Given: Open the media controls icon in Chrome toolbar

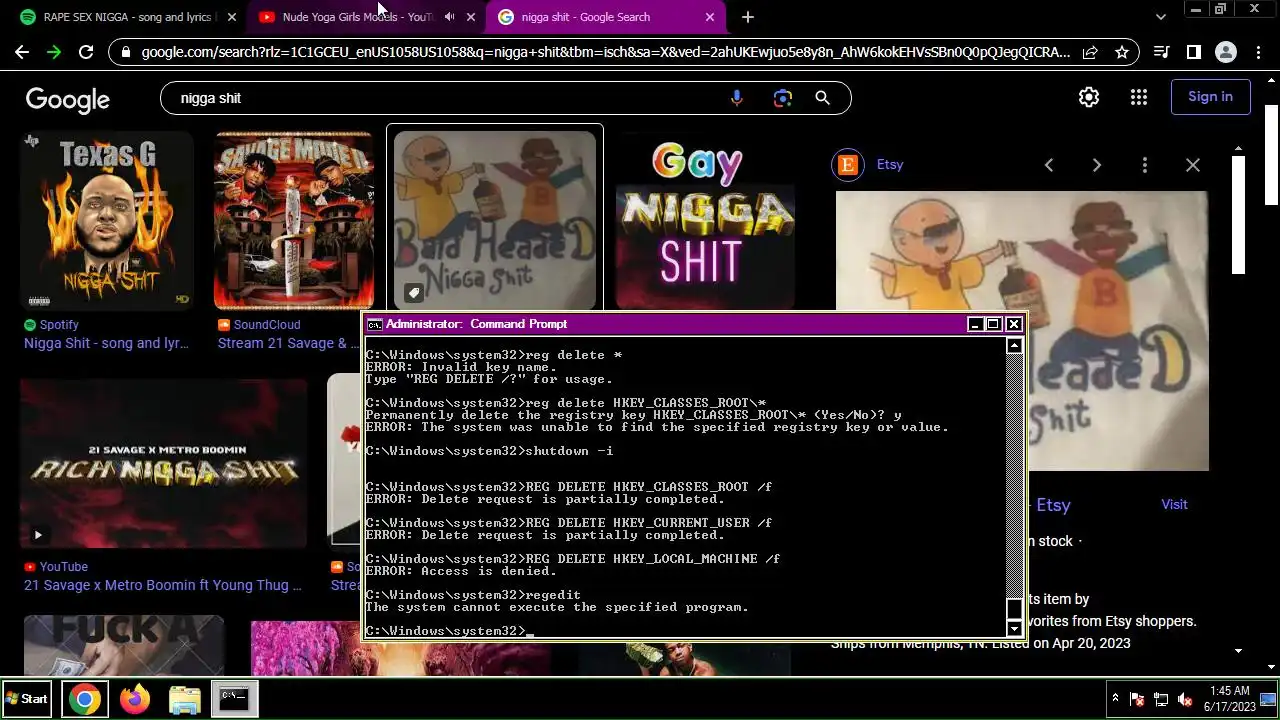Looking at the screenshot, I should tap(1161, 52).
